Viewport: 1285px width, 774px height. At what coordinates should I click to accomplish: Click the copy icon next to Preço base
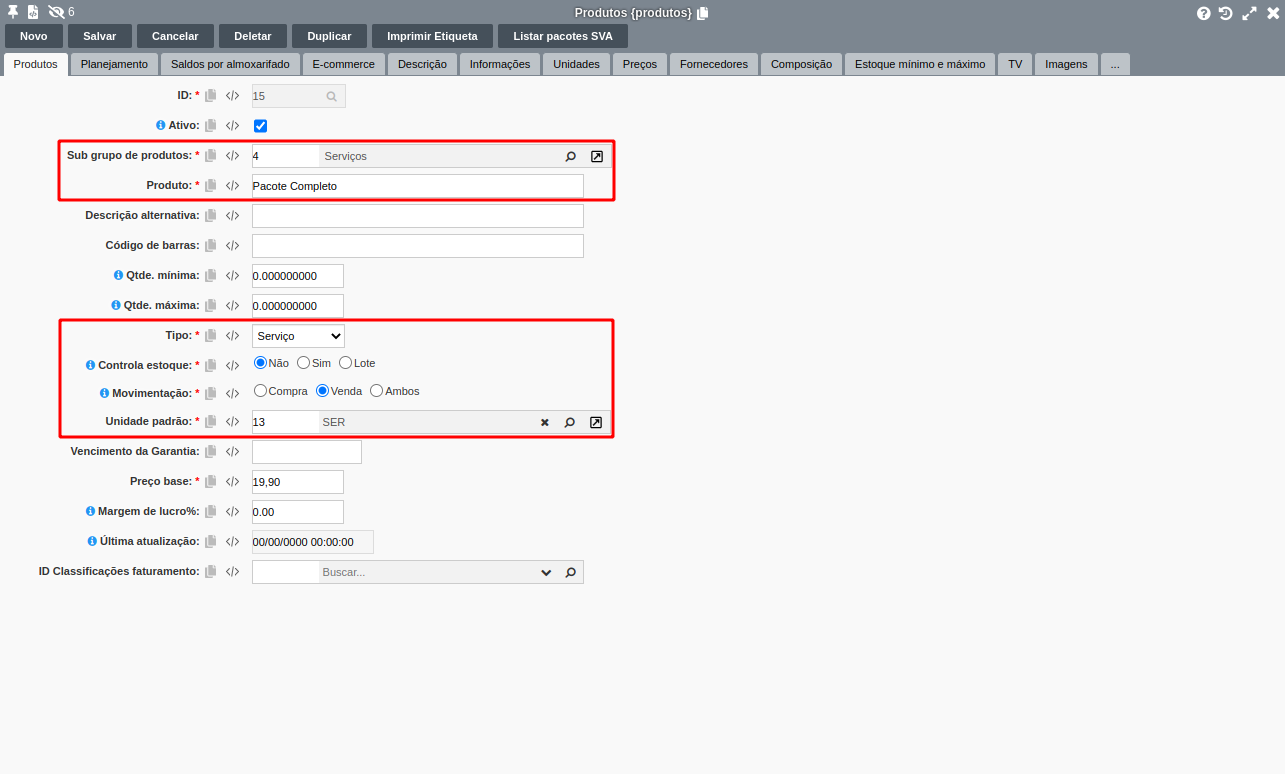pos(211,482)
